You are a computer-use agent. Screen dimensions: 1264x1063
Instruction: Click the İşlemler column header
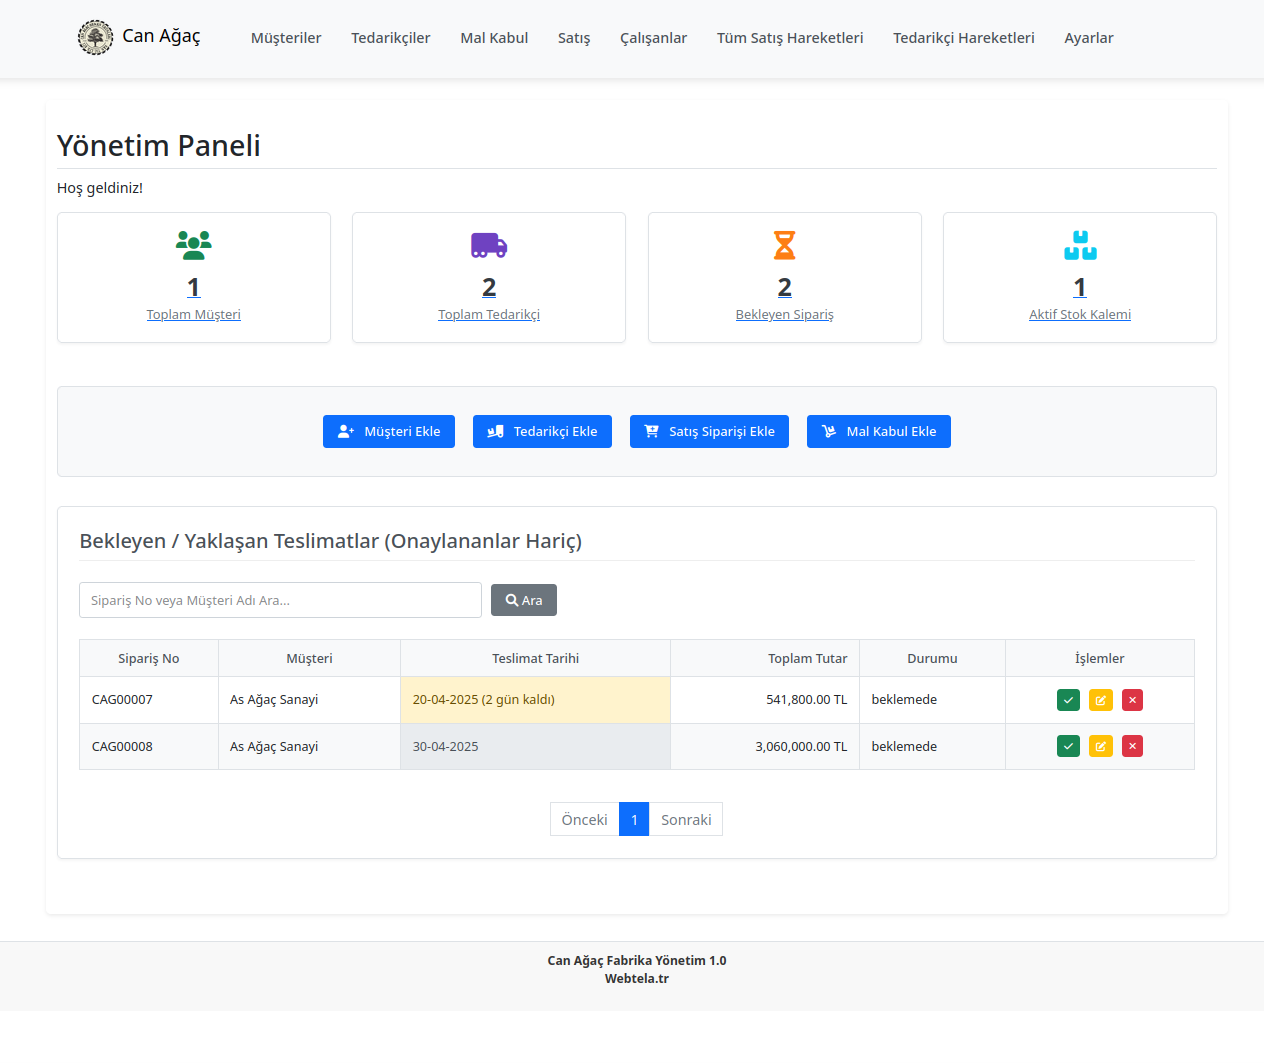click(x=1100, y=658)
